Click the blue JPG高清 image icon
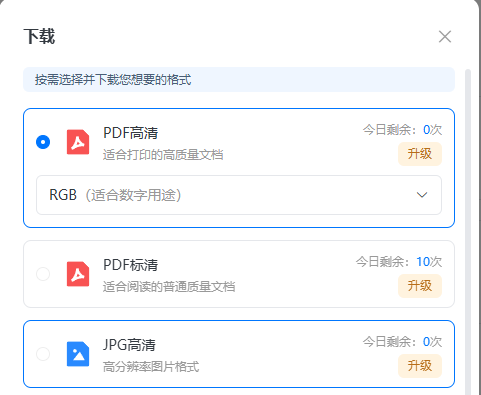The width and height of the screenshot is (481, 395). pyautogui.click(x=78, y=354)
